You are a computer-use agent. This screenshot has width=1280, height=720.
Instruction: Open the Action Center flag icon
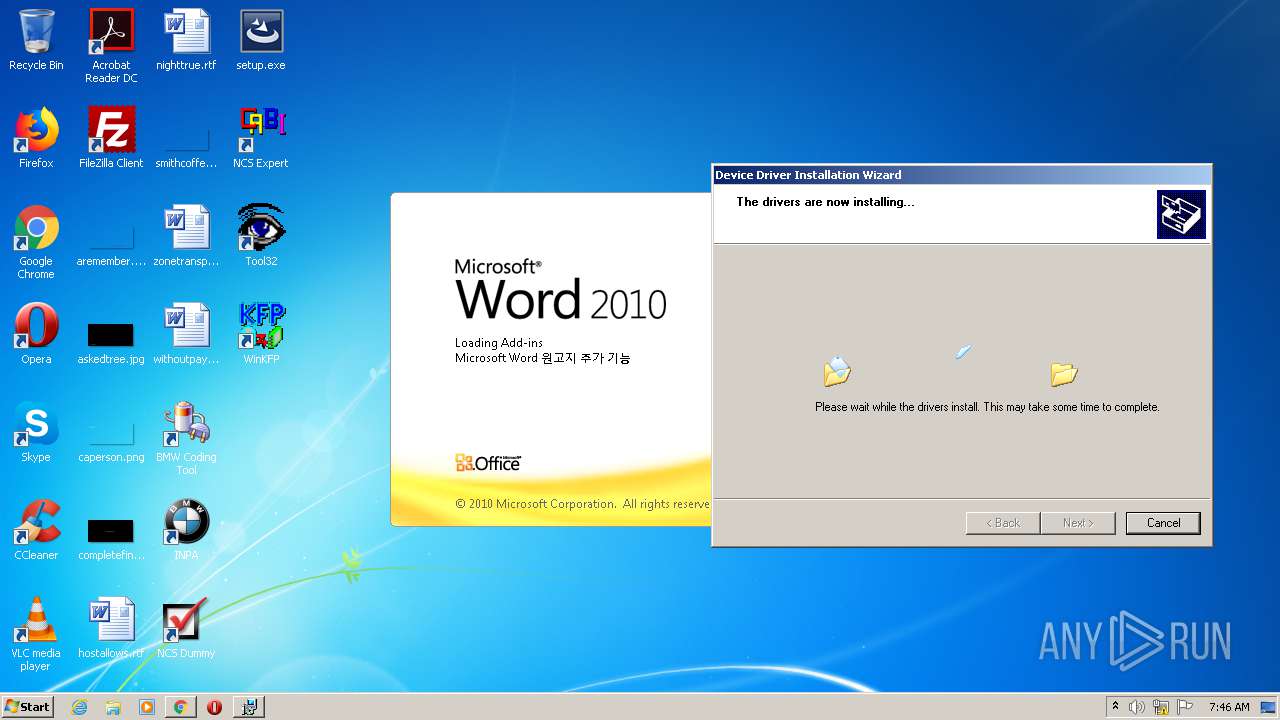[x=1185, y=707]
